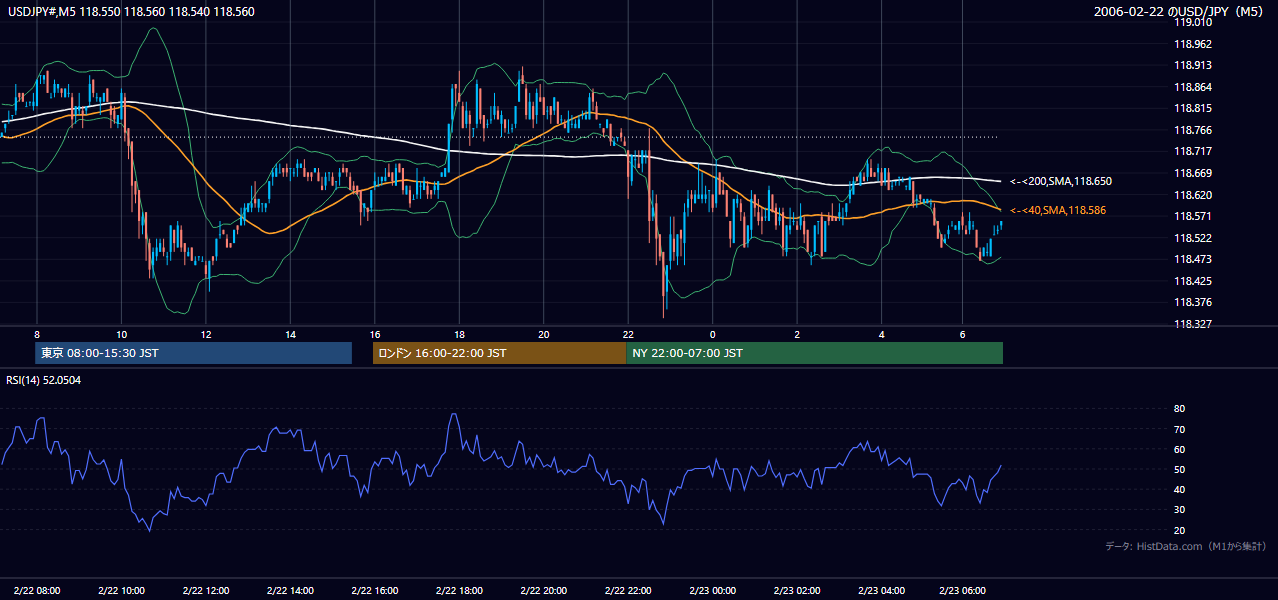Click hour label 14 under price chart
The width and height of the screenshot is (1278, 600).
(290, 334)
